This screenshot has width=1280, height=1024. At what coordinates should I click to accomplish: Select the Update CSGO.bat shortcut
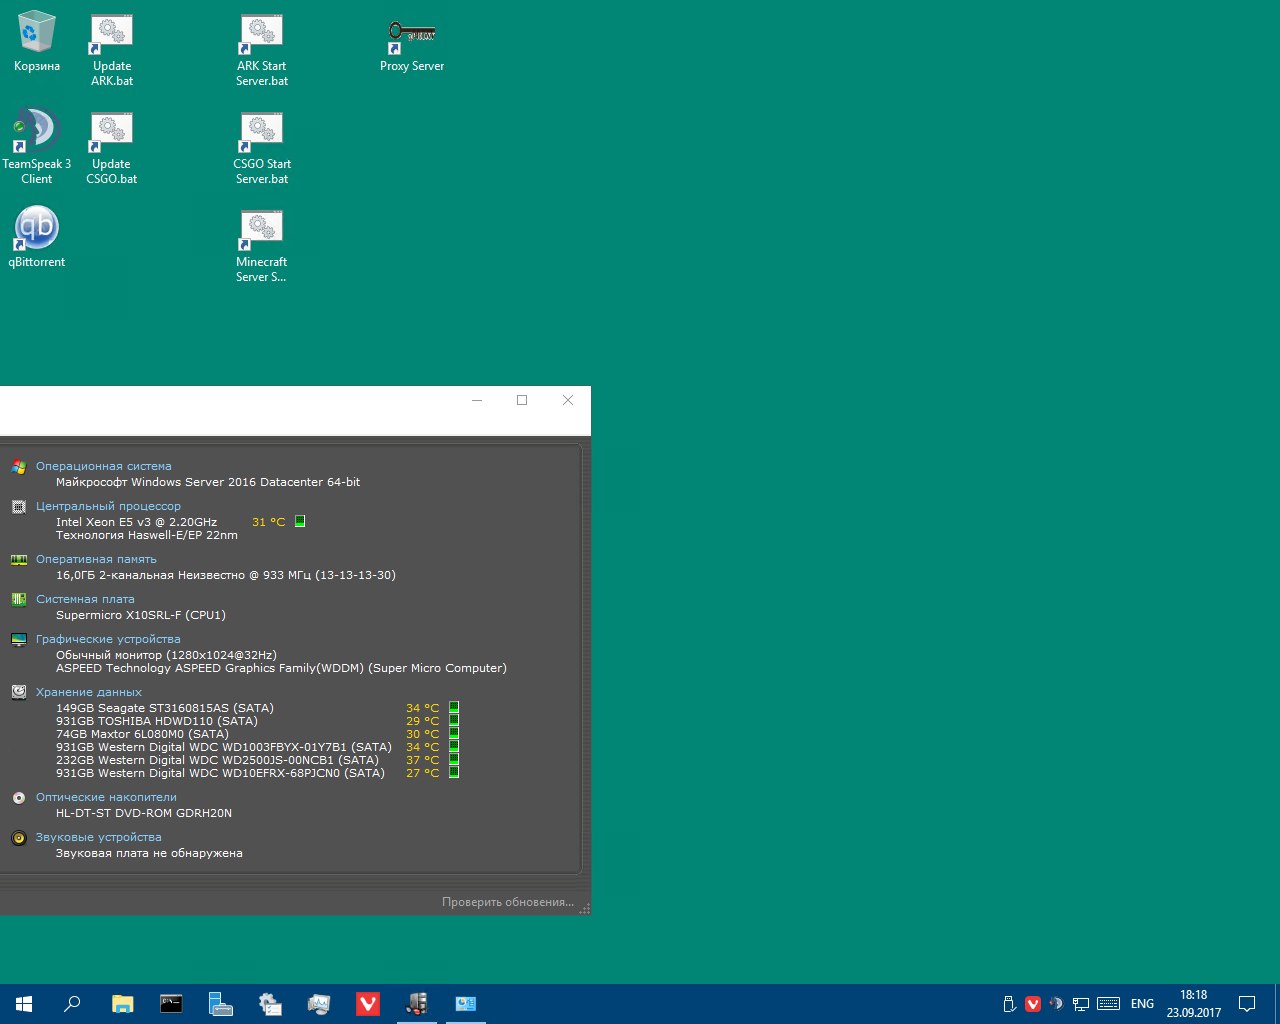point(112,148)
